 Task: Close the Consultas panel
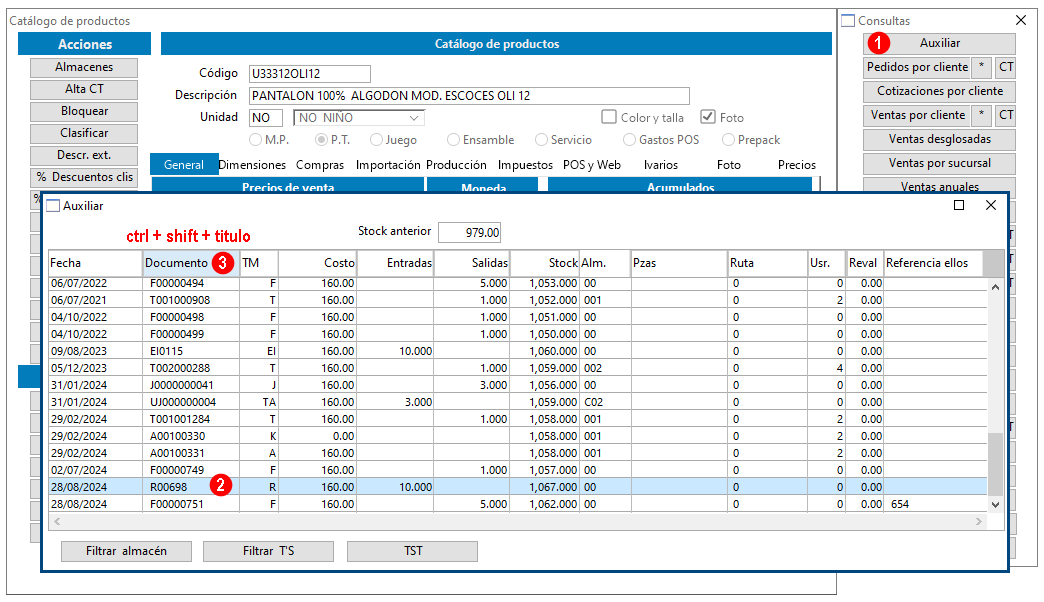pos(1021,20)
